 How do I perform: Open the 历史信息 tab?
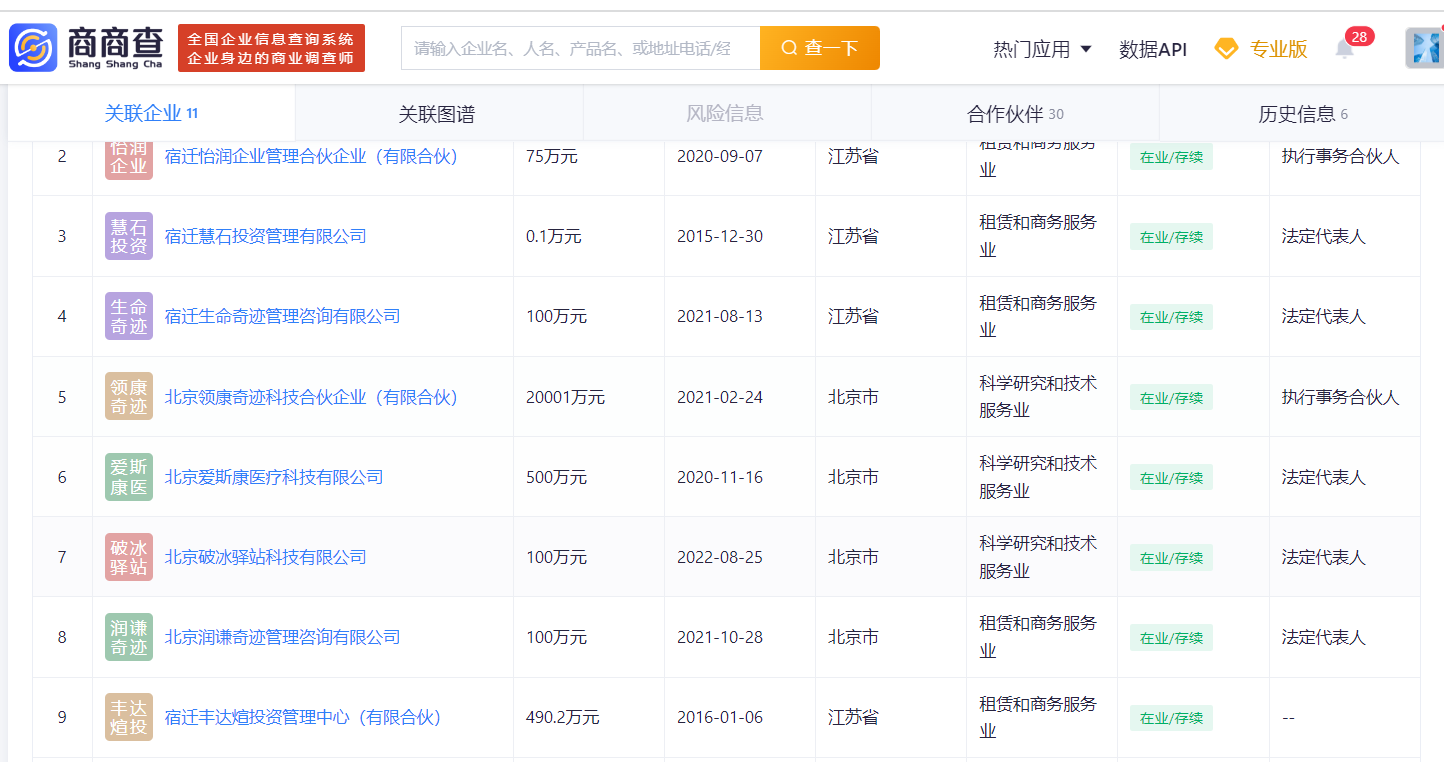(x=1302, y=114)
